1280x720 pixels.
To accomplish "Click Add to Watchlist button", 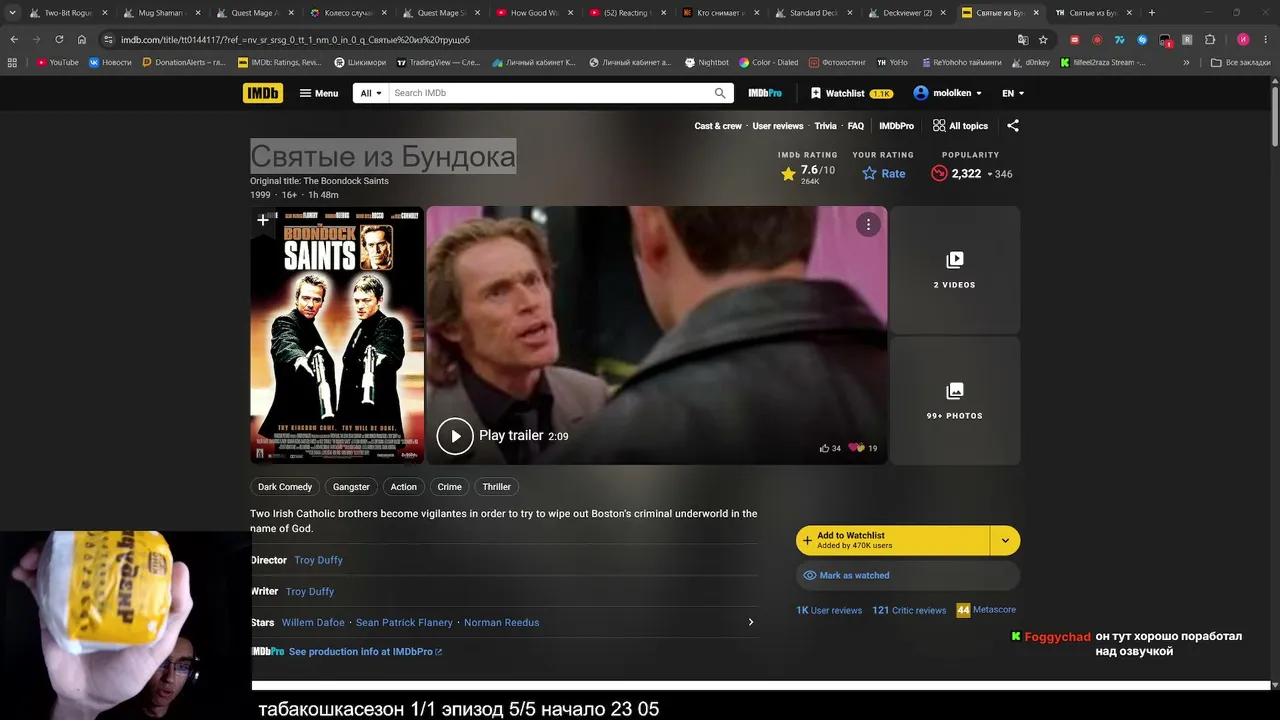I will 893,541.
